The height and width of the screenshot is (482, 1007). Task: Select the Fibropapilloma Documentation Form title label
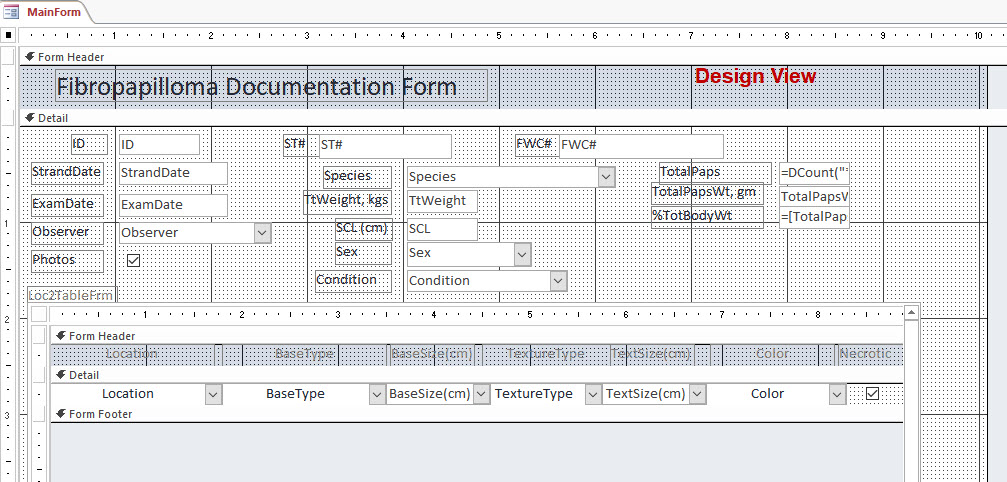(x=272, y=86)
